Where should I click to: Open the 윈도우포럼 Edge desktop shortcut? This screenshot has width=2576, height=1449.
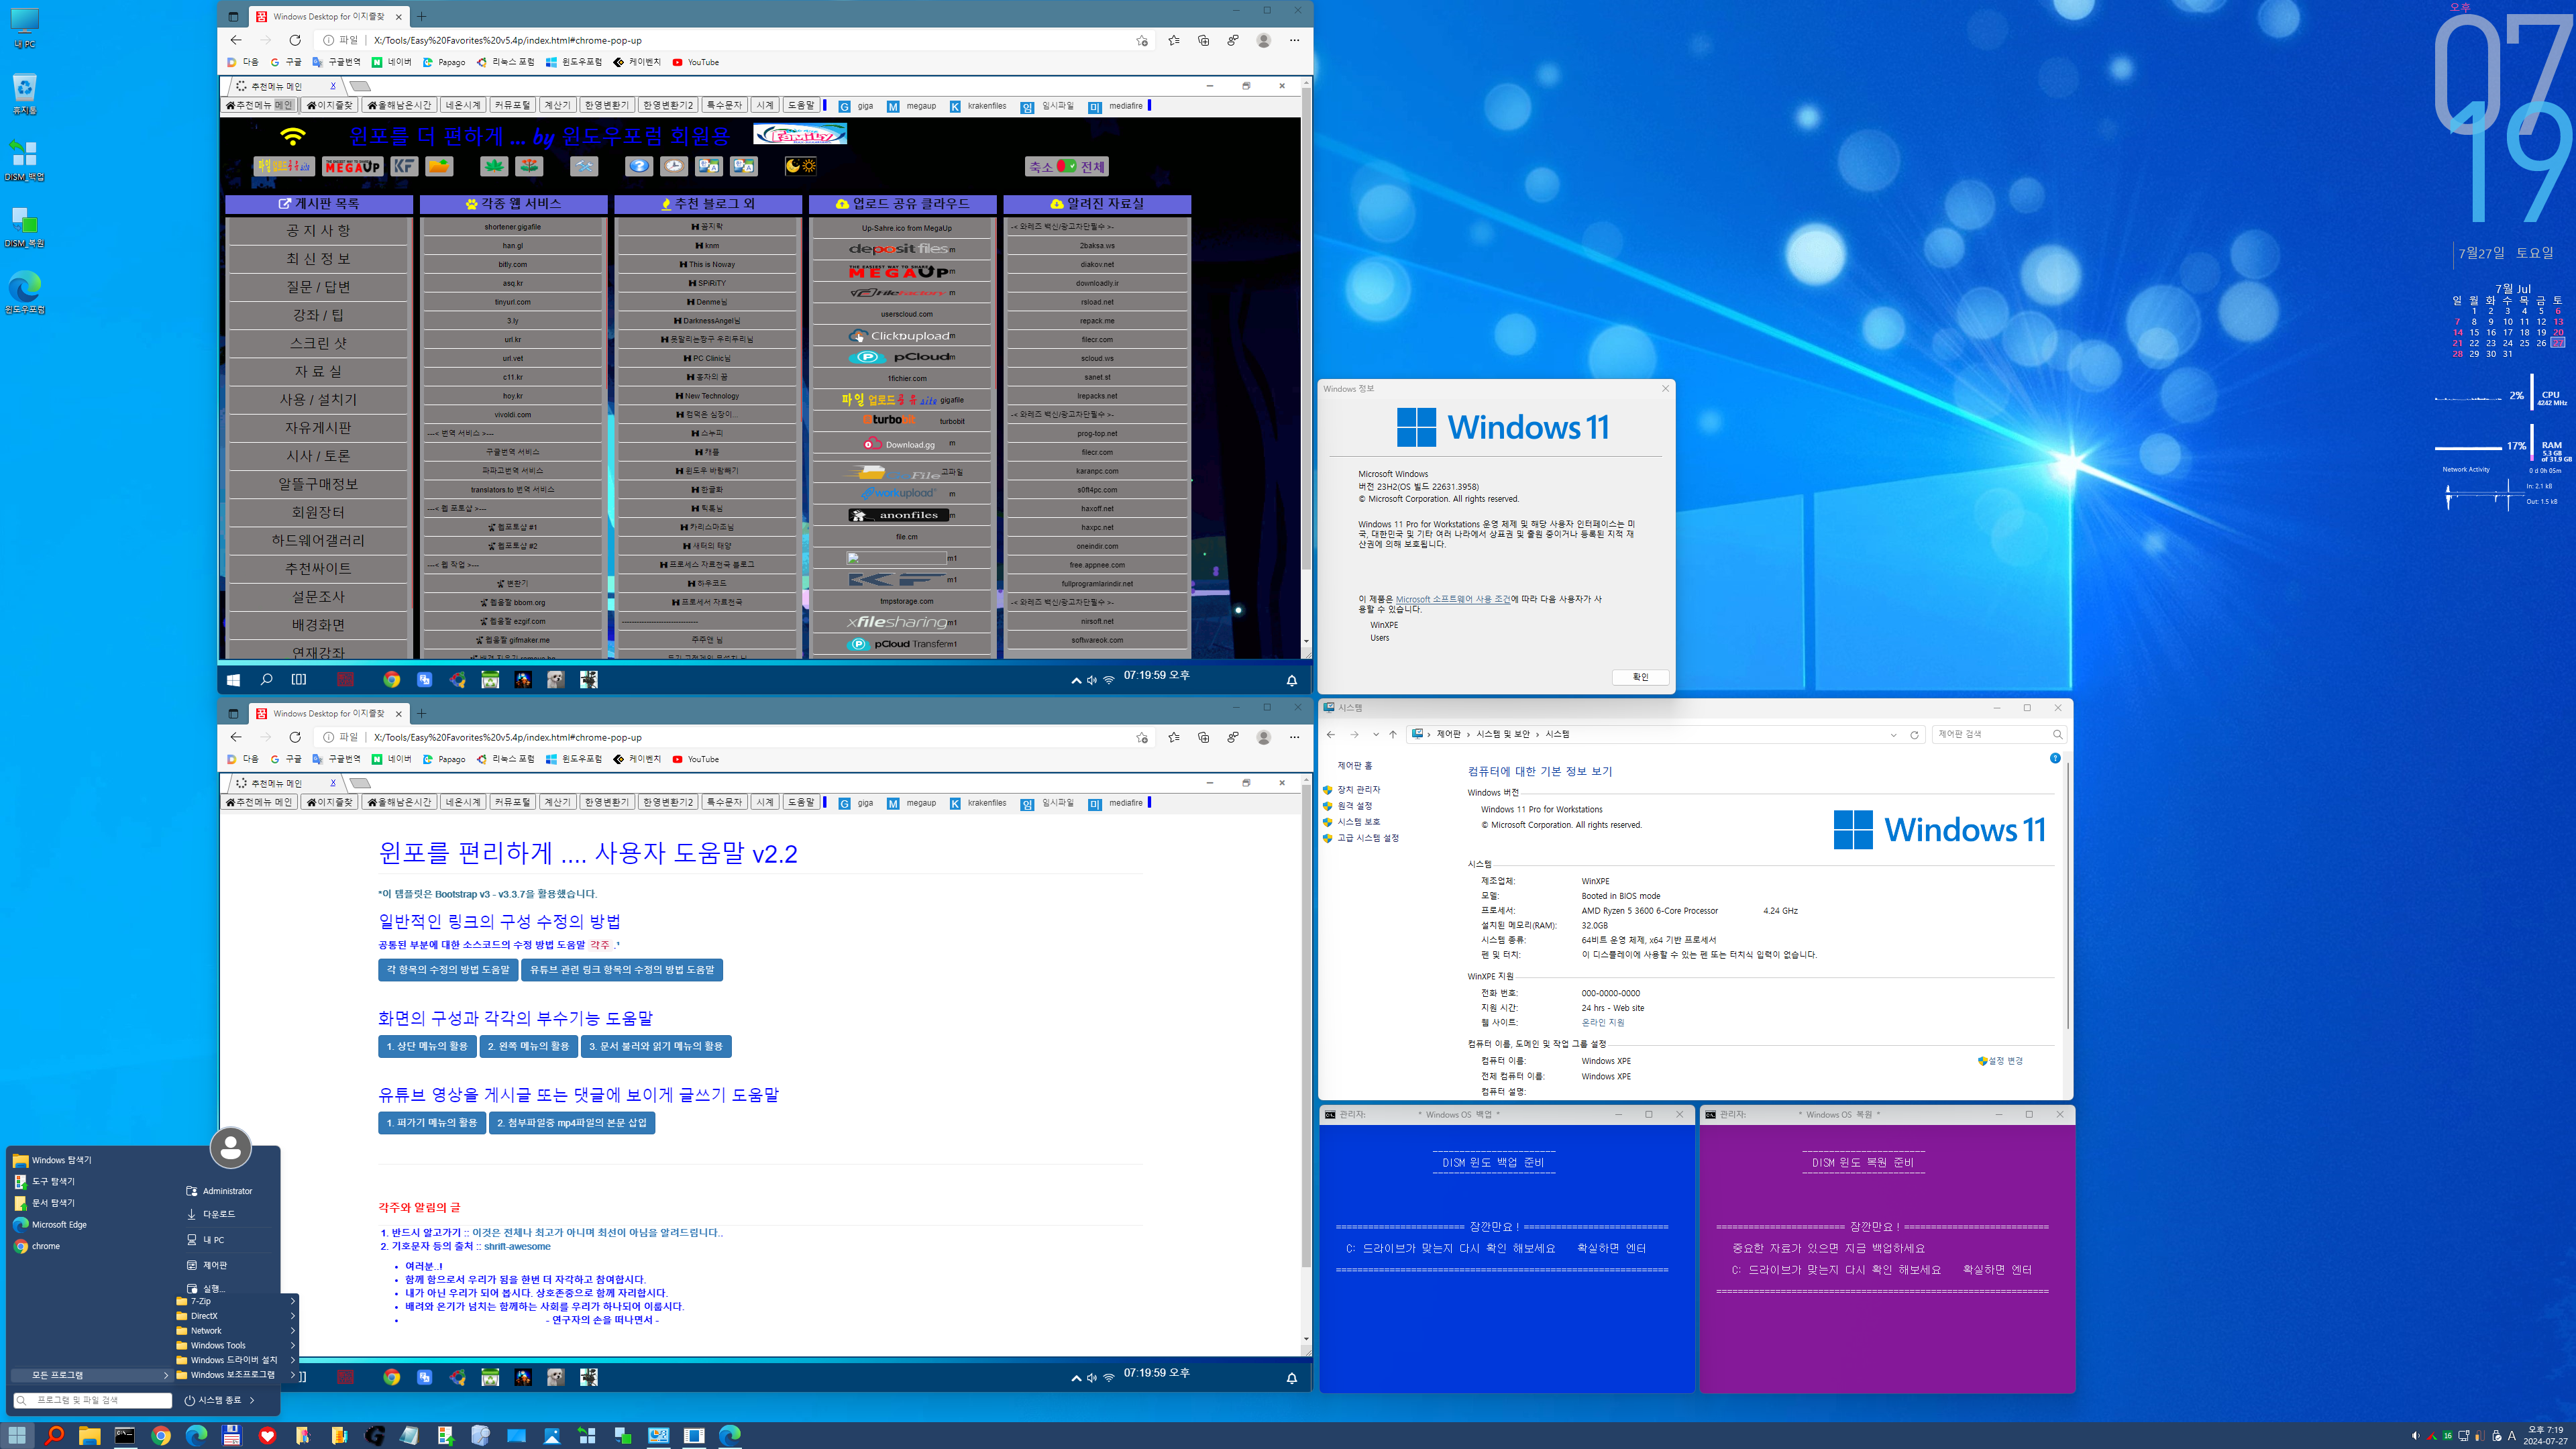[24, 293]
